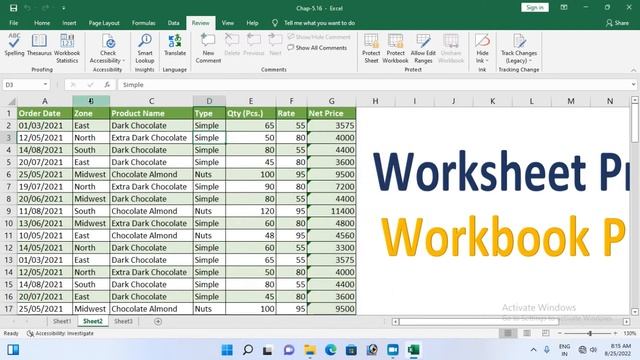Select row 9 header
Viewport: 640px width, 360px height.
[8, 211]
